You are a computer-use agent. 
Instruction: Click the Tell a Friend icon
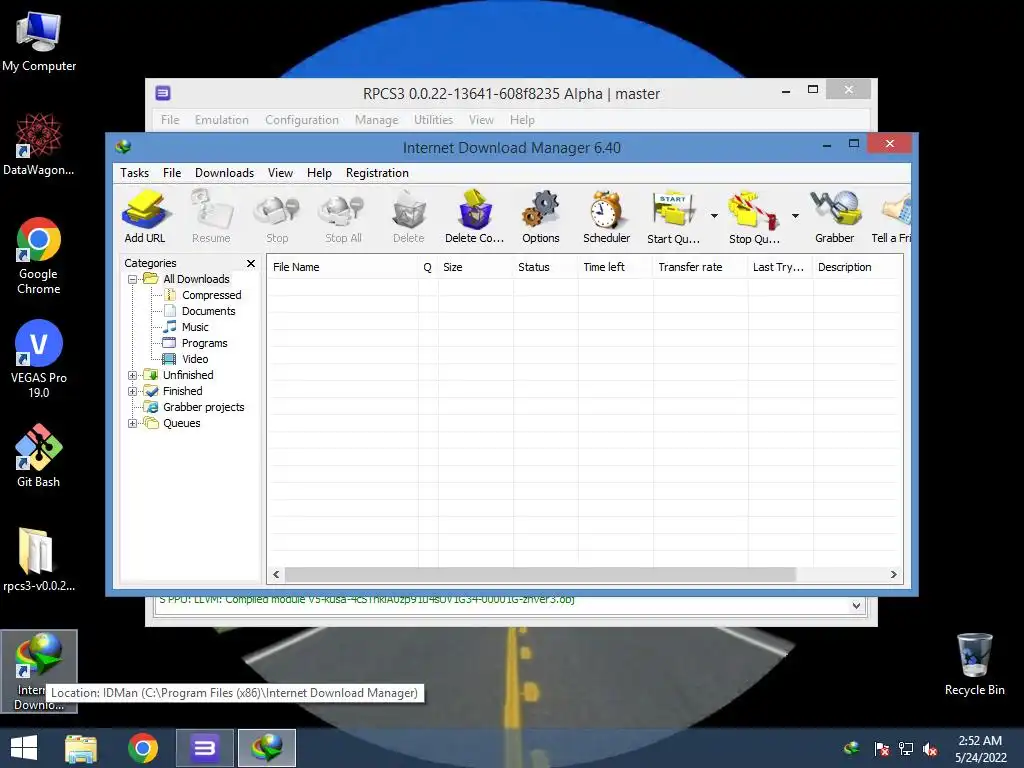tap(892, 217)
